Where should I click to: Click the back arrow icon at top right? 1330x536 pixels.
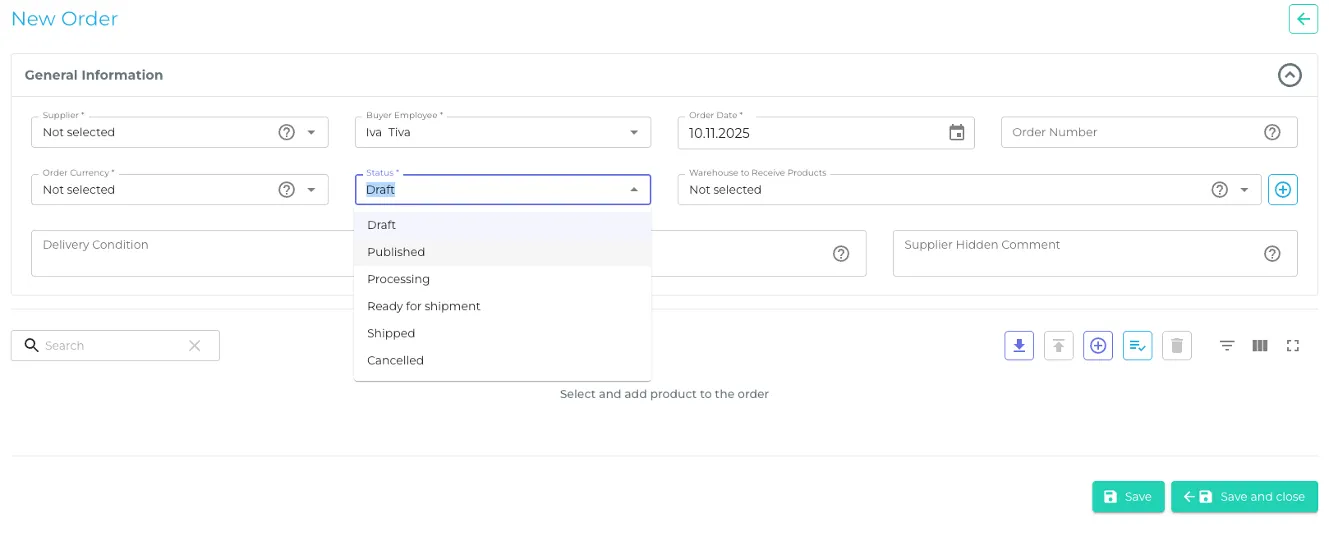[1303, 19]
